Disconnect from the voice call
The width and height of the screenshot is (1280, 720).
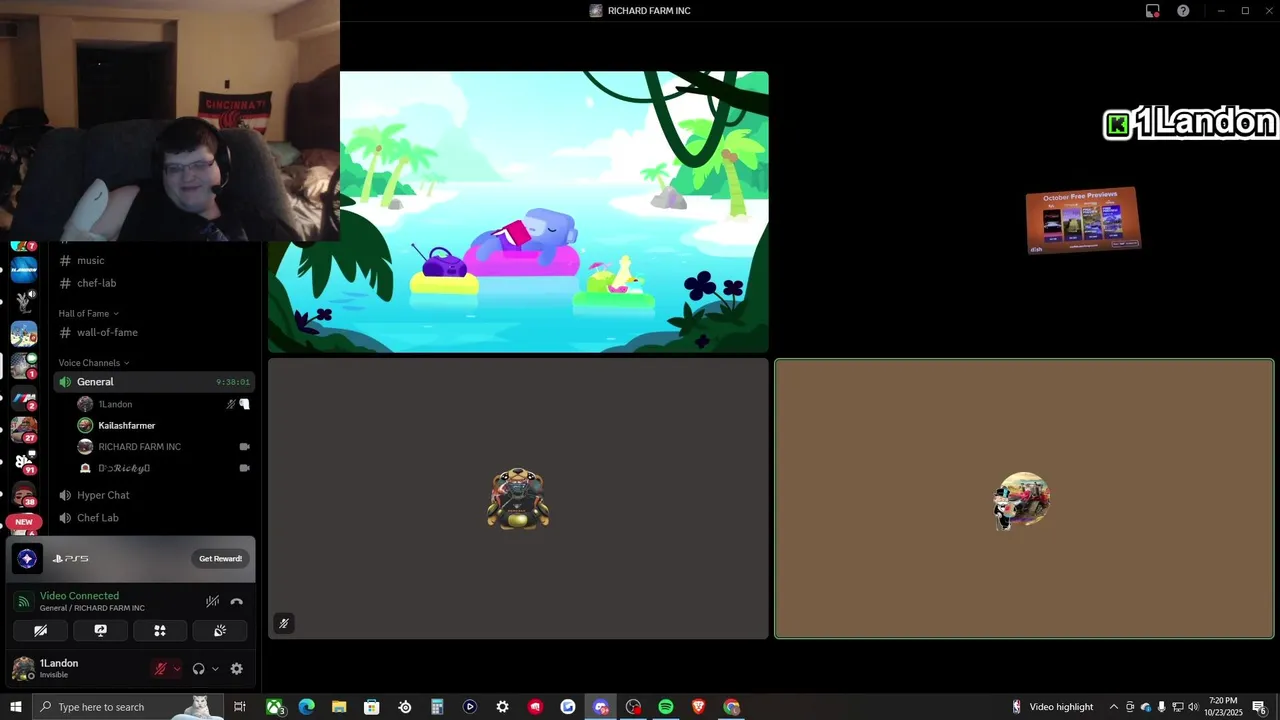click(237, 601)
